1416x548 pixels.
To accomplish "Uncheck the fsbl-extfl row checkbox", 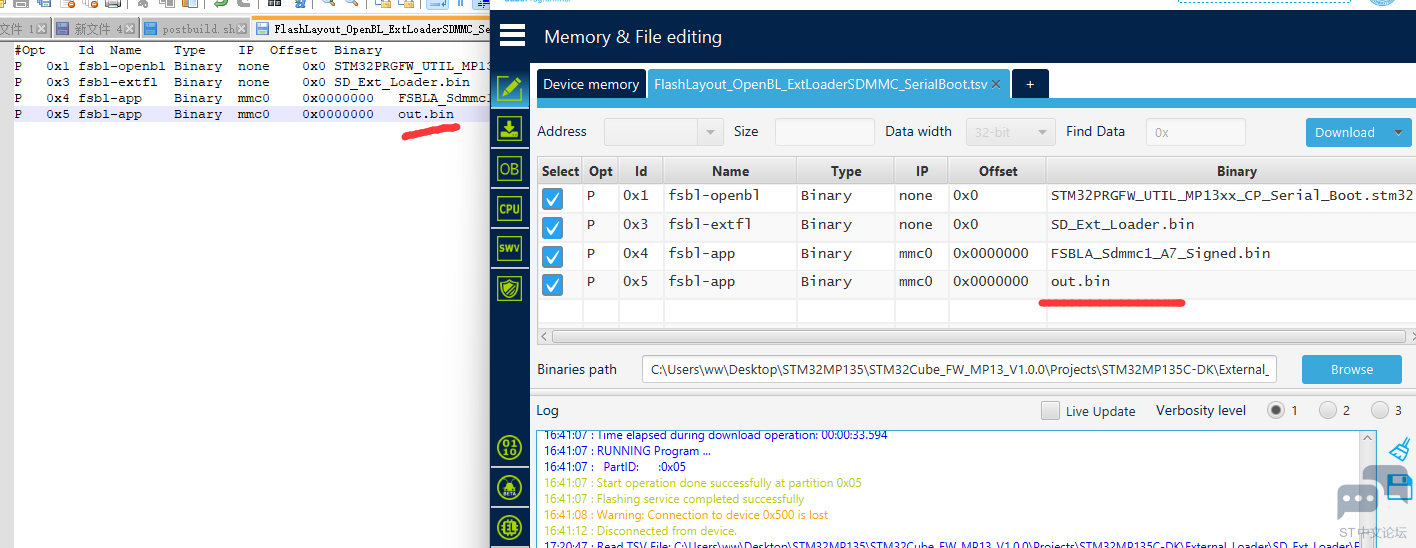I will (x=552, y=228).
